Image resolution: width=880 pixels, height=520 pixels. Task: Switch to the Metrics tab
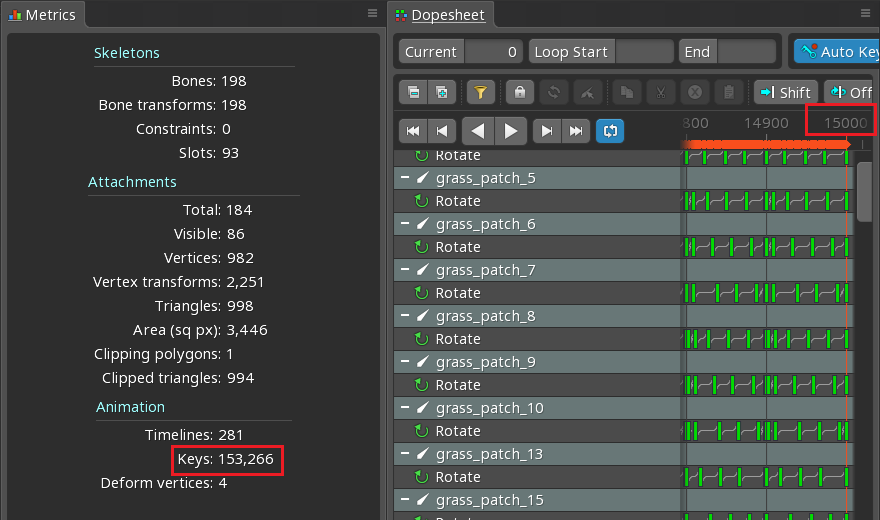tap(43, 15)
